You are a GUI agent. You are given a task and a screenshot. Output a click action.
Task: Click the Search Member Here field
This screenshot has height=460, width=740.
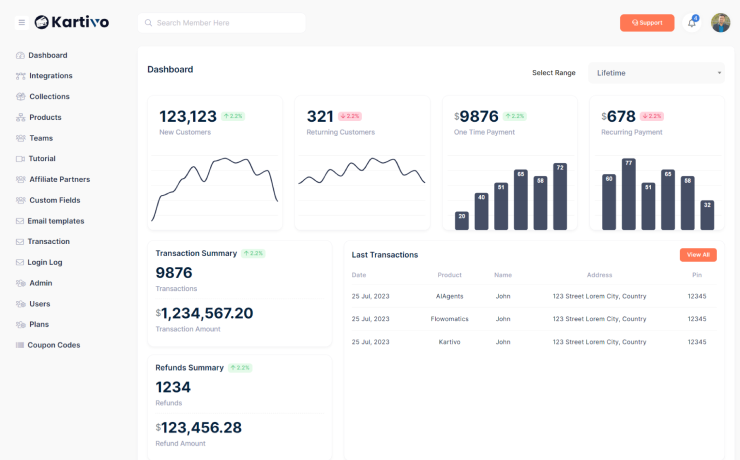(225, 23)
